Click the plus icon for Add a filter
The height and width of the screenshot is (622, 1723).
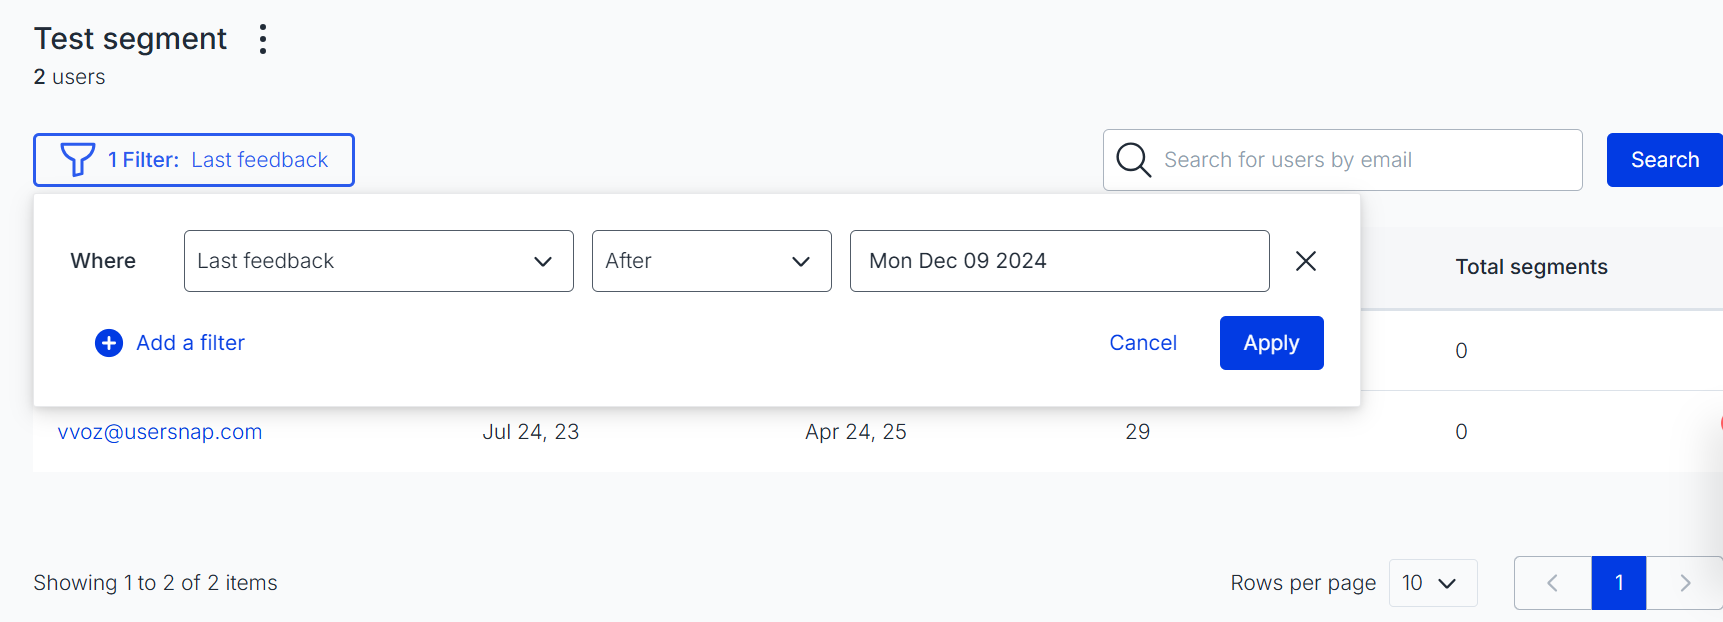tap(109, 343)
